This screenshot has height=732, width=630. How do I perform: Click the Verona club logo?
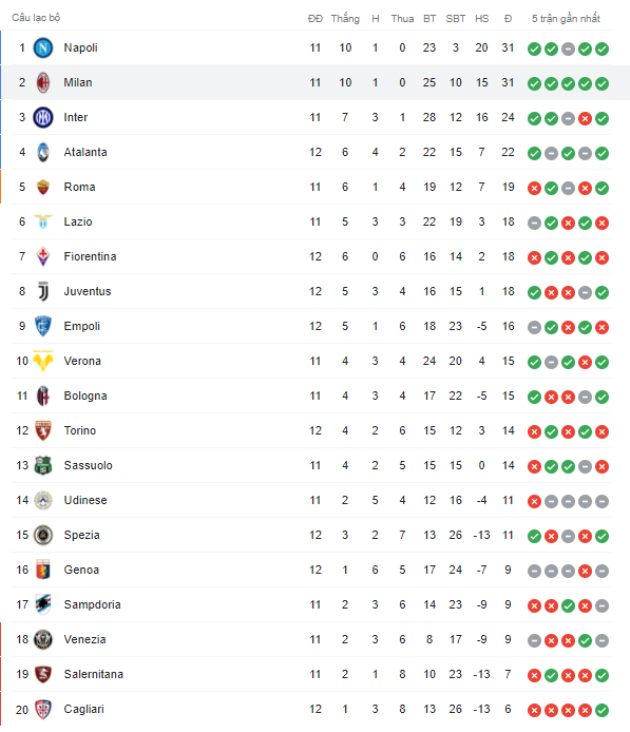point(43,361)
